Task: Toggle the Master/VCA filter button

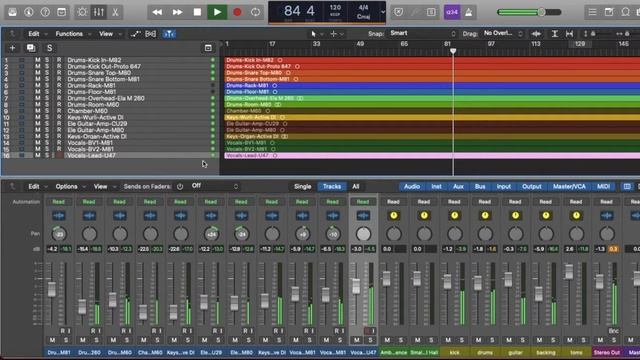Action: point(569,187)
